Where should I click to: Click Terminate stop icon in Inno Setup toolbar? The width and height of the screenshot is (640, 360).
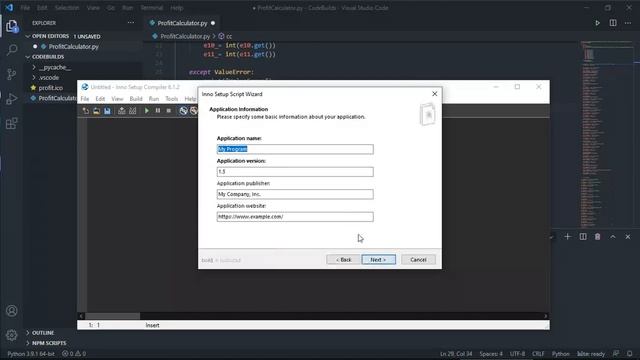coord(169,111)
